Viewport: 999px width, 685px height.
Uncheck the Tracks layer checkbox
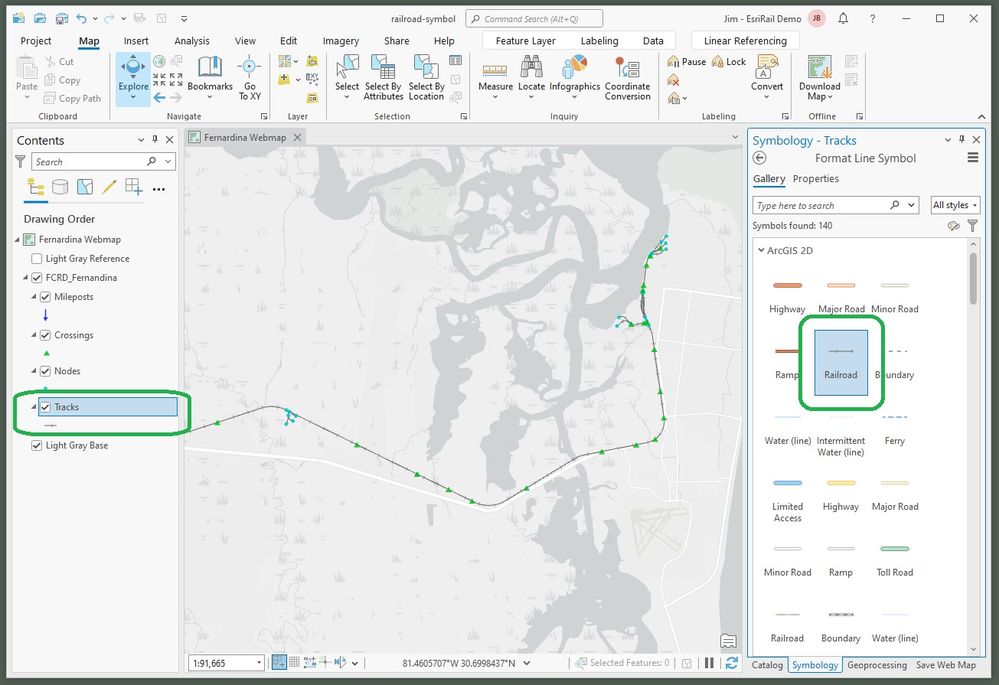pos(45,407)
